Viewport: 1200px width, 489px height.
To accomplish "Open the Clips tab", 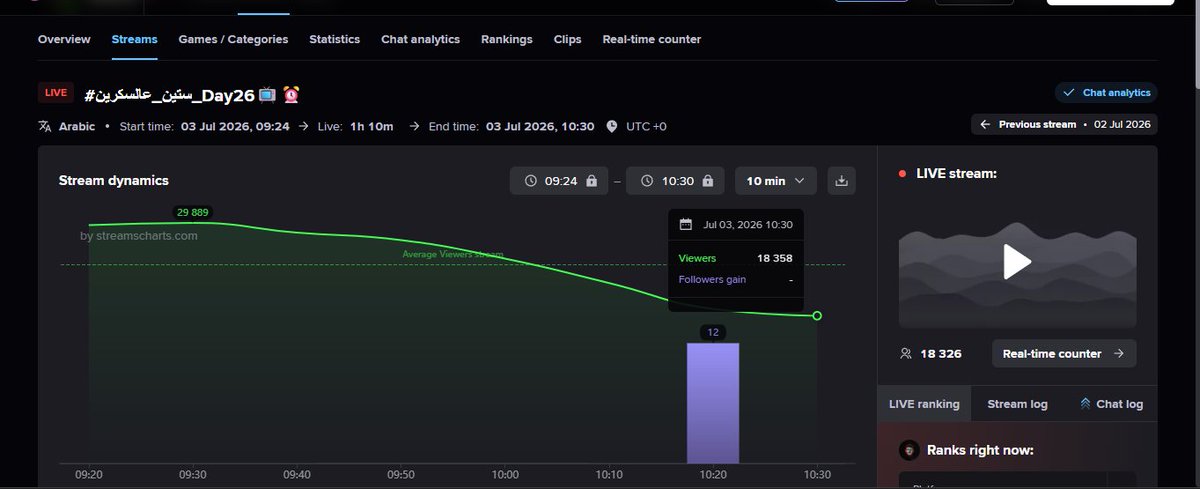I will (567, 40).
